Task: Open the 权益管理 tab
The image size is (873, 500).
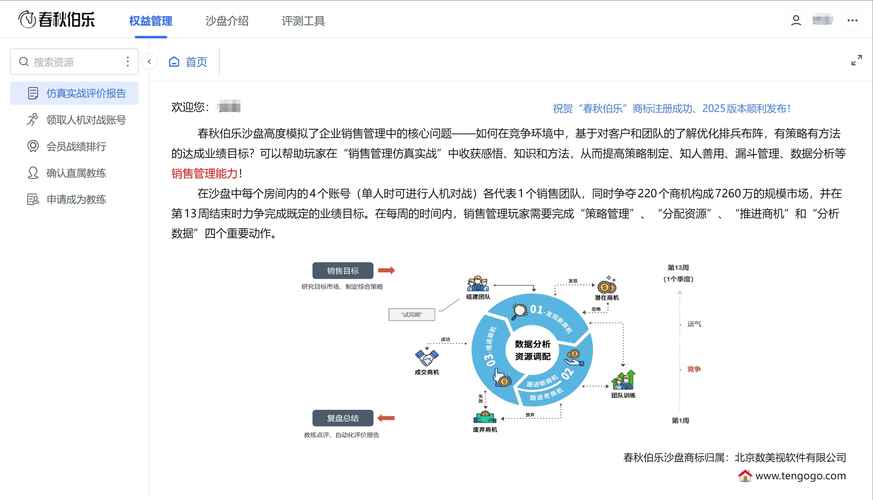Action: pyautogui.click(x=150, y=21)
